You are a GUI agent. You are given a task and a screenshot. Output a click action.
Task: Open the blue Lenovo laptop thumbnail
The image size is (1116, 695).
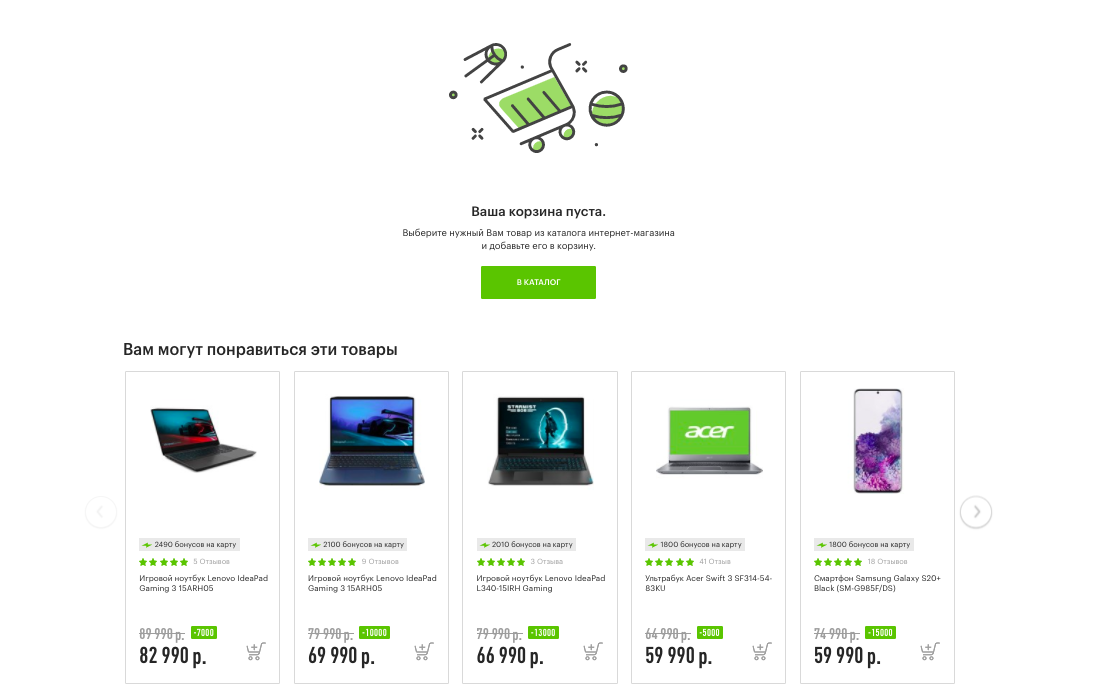pos(372,441)
